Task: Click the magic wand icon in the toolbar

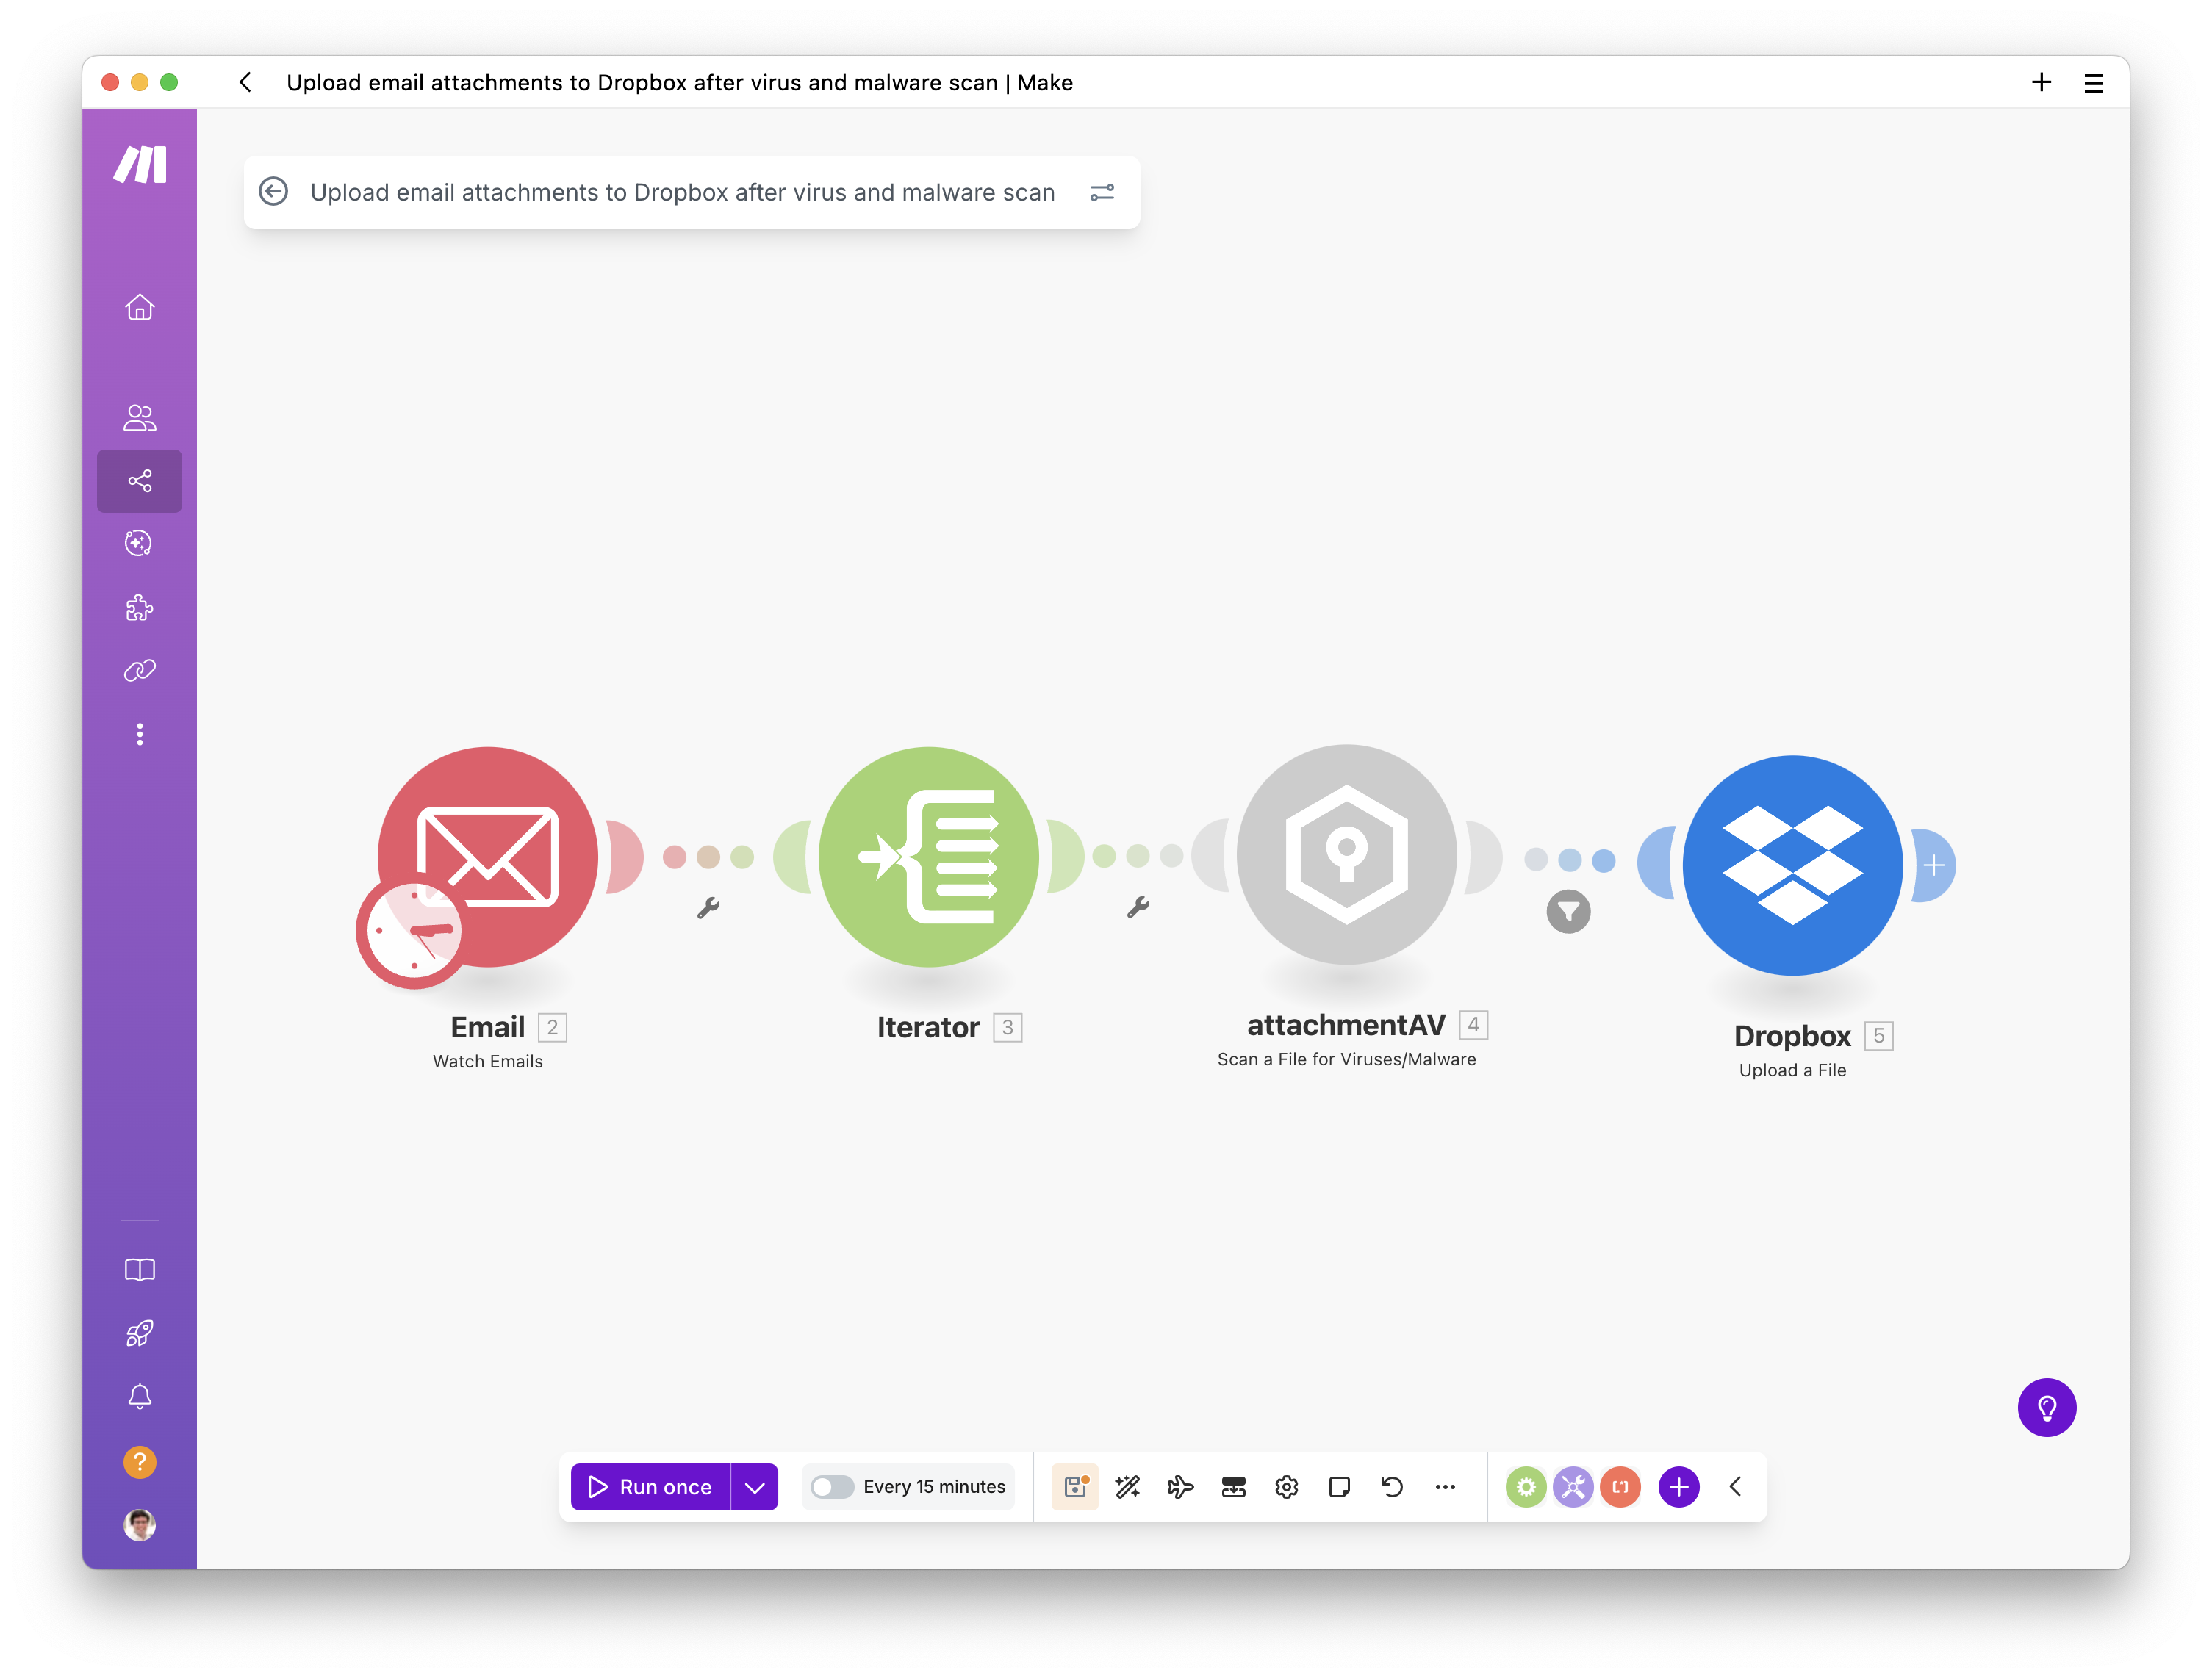Action: click(1128, 1487)
